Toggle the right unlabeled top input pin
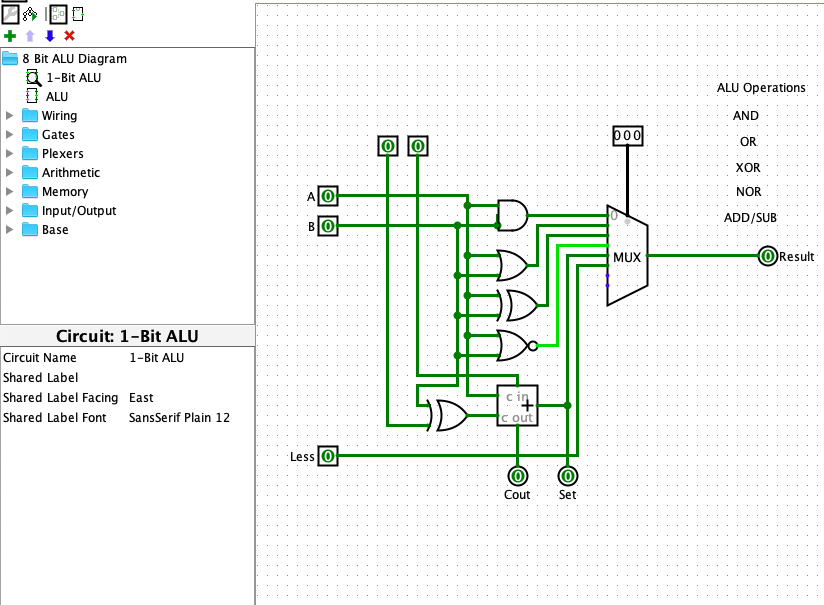This screenshot has height=605, width=824. pos(418,146)
